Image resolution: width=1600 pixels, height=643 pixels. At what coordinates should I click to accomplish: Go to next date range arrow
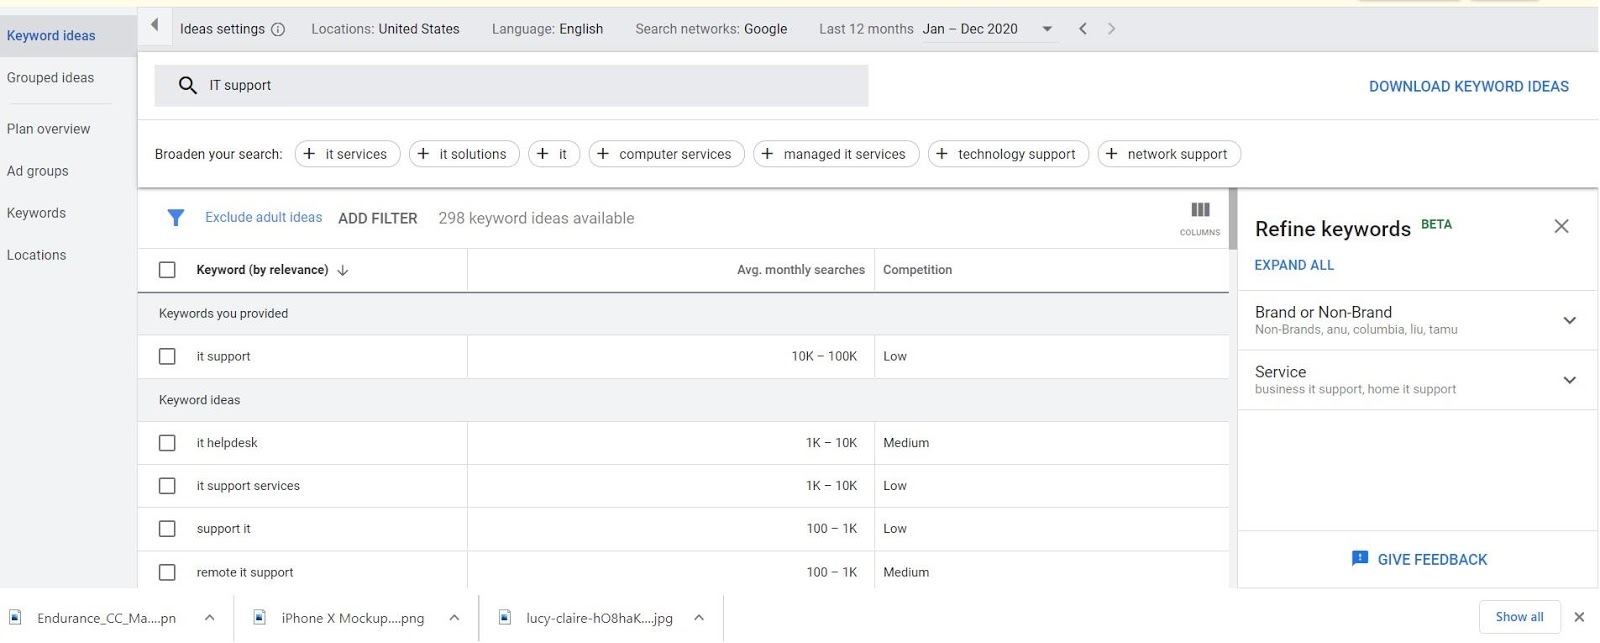click(1111, 29)
